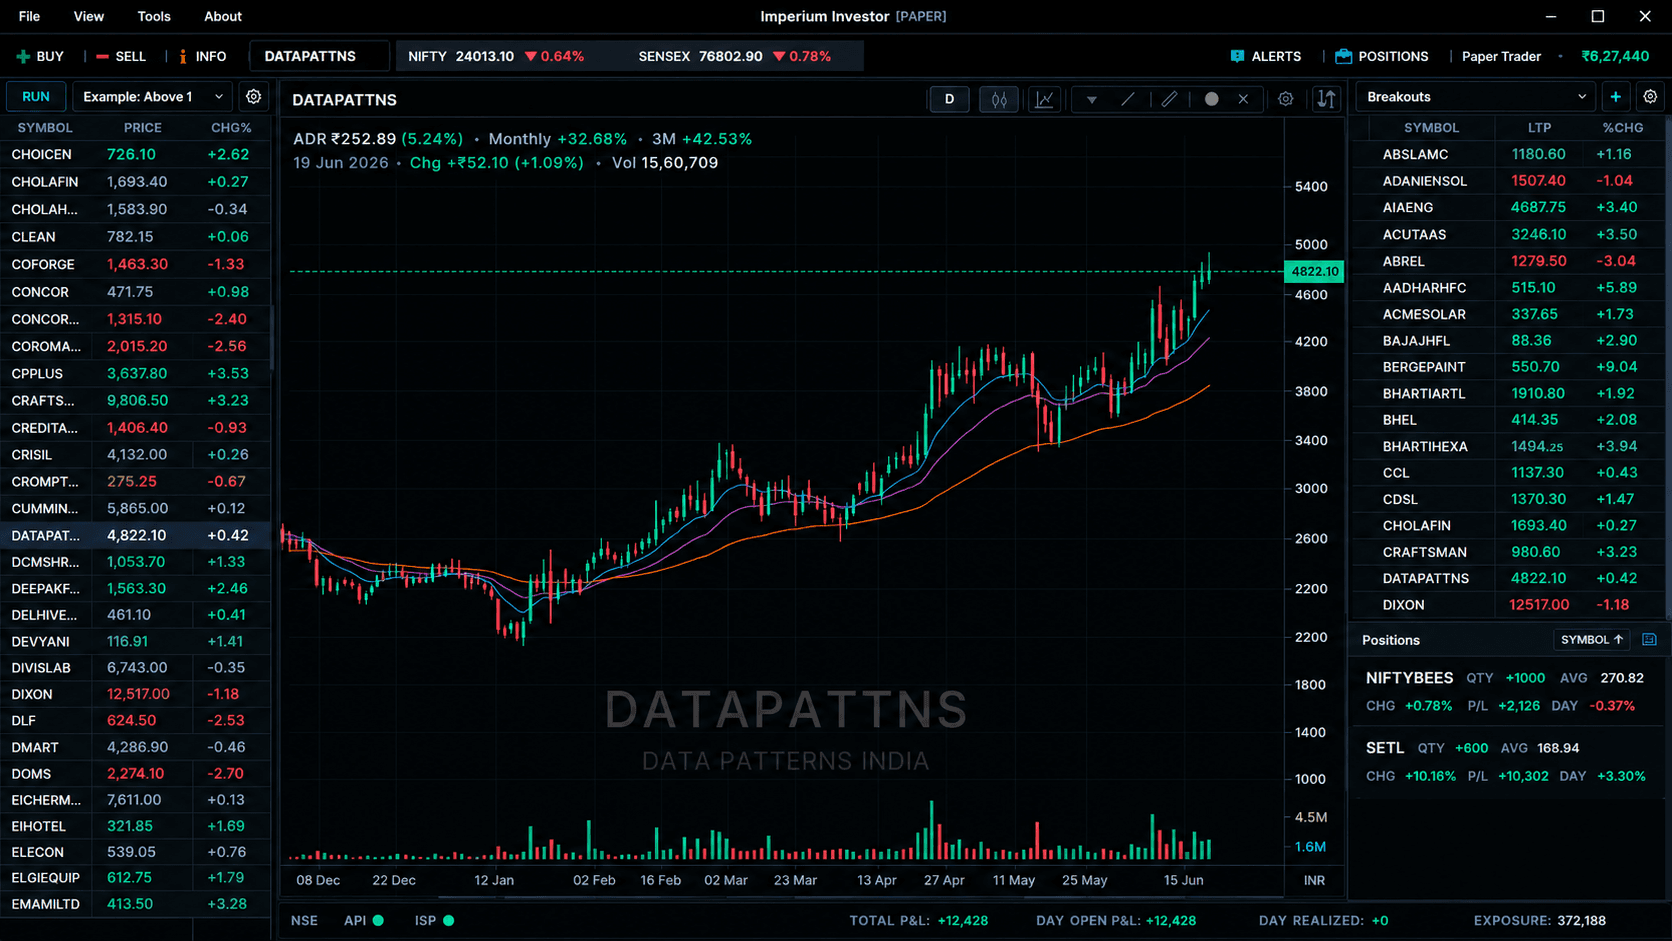Select DLF row in screener

tap(135, 720)
